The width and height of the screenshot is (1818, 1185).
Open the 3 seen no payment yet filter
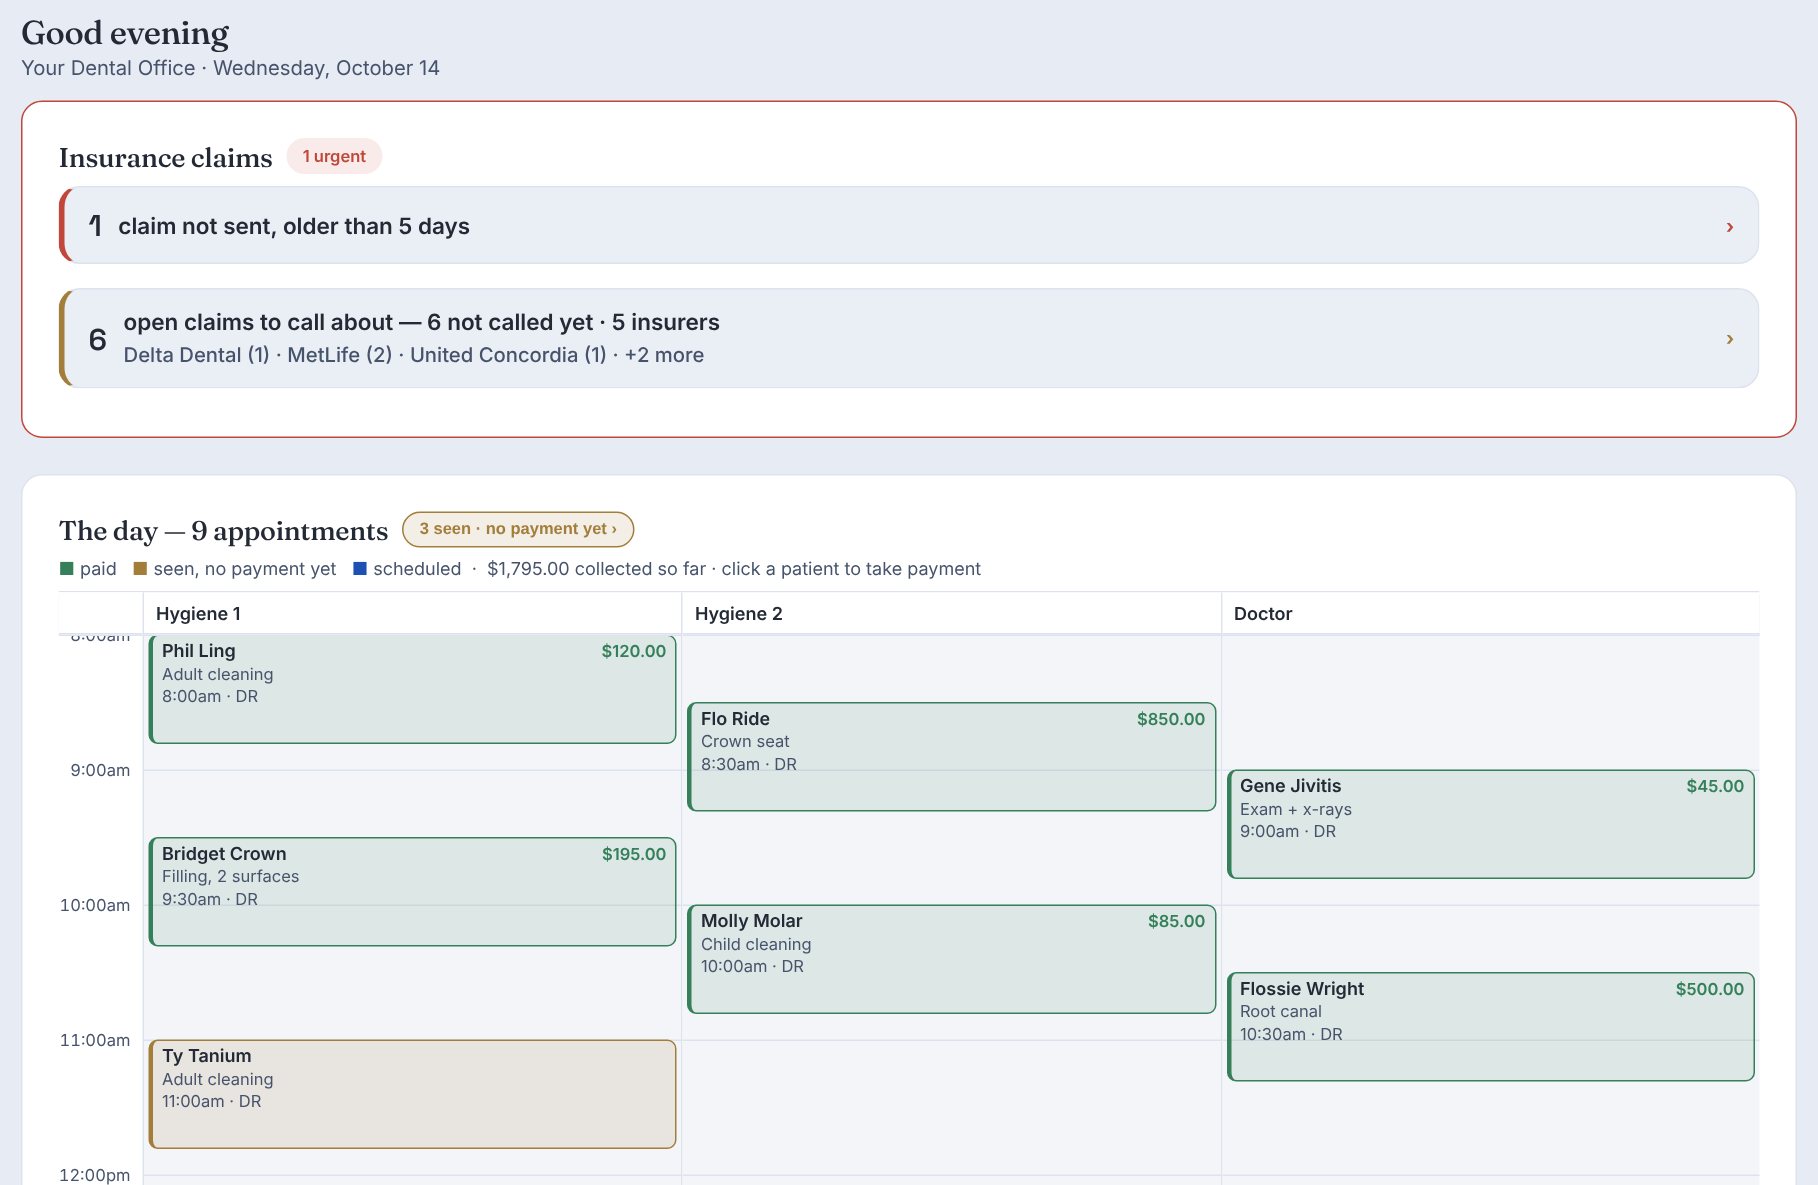pyautogui.click(x=518, y=529)
